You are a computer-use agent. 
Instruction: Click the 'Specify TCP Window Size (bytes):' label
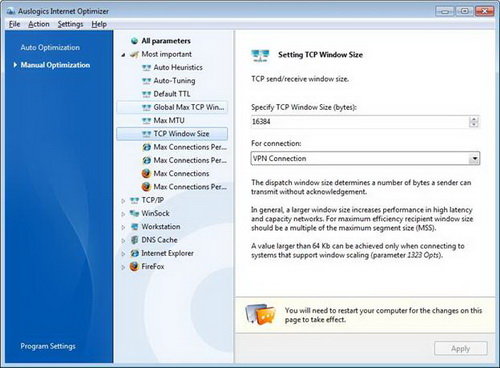(x=304, y=107)
